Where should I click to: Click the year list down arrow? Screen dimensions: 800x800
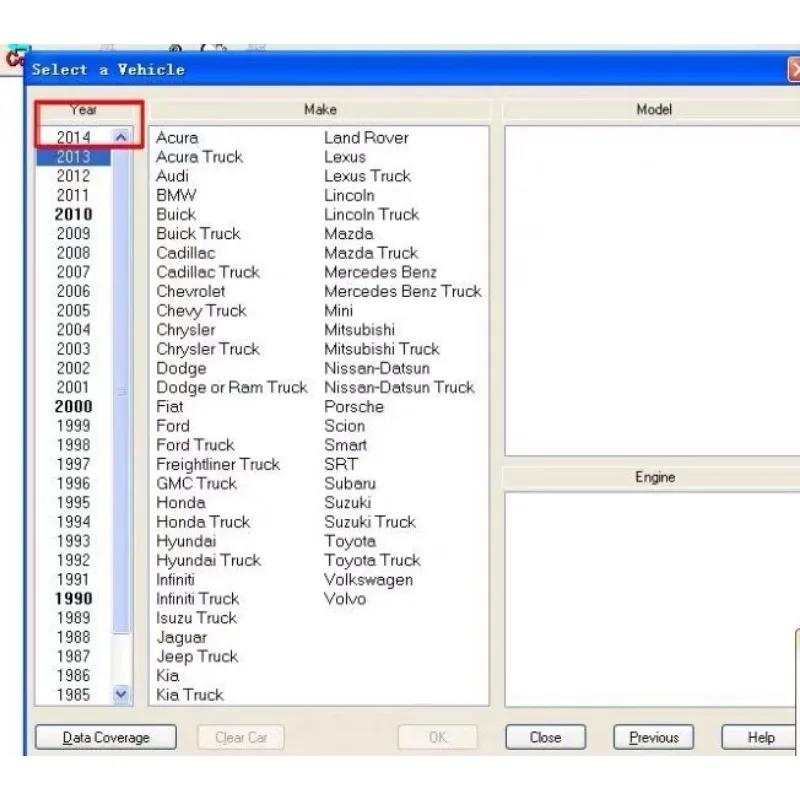coord(121,694)
